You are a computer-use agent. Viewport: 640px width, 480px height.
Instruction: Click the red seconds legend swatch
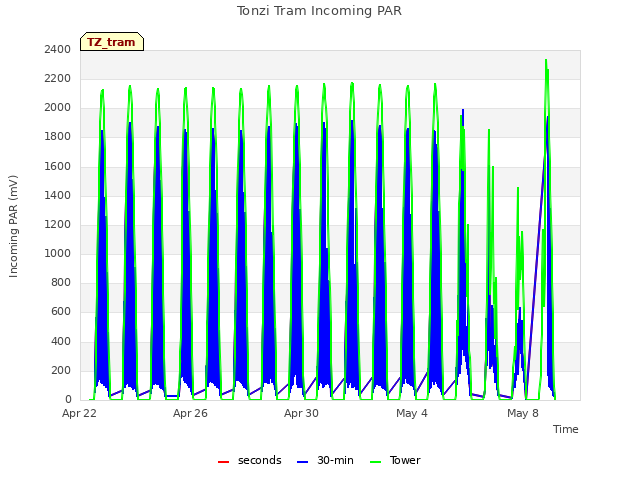click(x=223, y=462)
